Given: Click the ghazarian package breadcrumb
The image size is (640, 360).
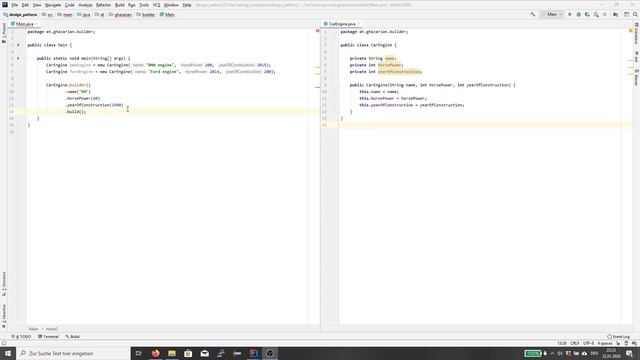Looking at the screenshot, I should 120,15.
